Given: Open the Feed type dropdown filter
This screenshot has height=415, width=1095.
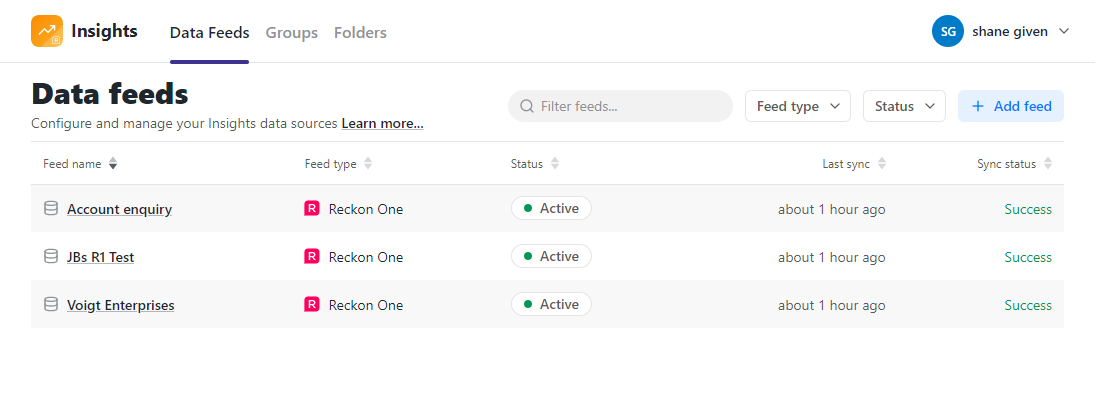Looking at the screenshot, I should (798, 106).
